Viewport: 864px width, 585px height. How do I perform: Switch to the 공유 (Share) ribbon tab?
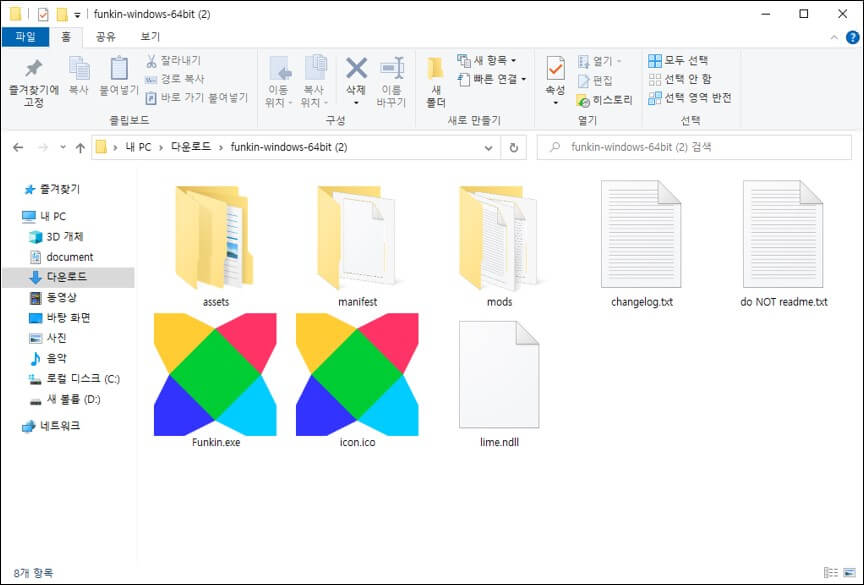[x=105, y=36]
